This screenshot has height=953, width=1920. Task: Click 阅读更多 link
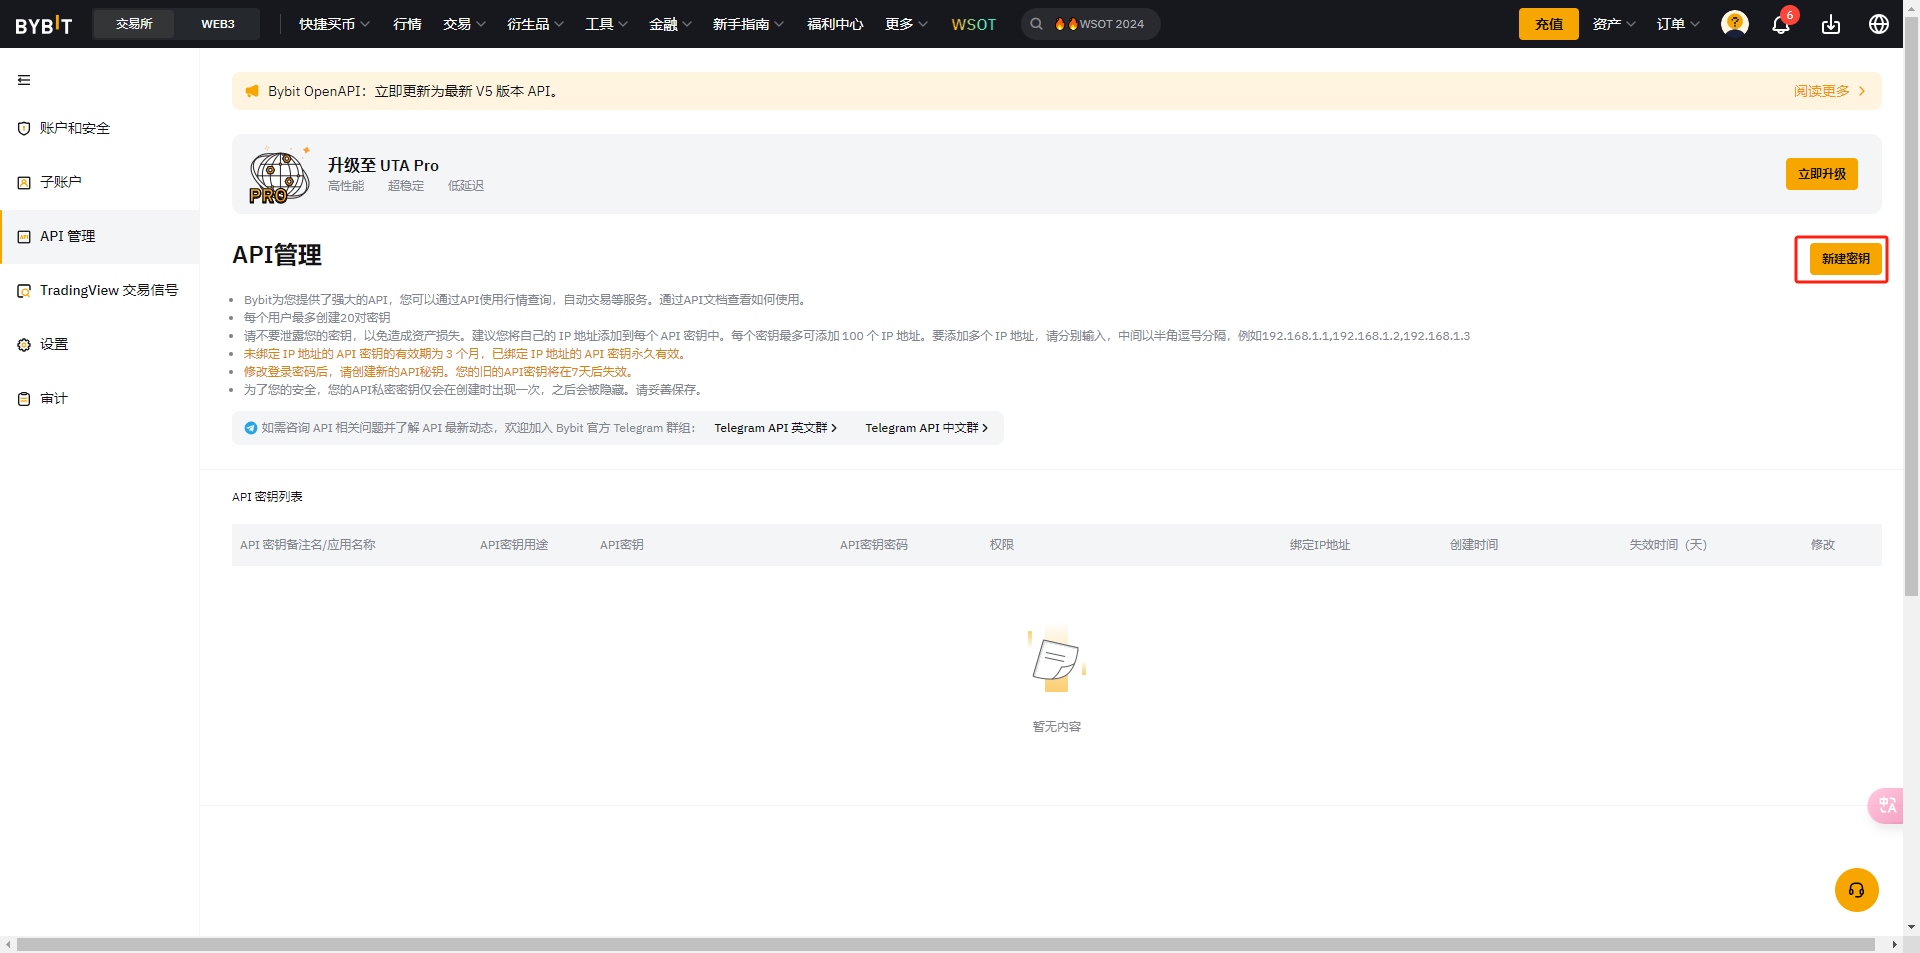click(x=1829, y=91)
